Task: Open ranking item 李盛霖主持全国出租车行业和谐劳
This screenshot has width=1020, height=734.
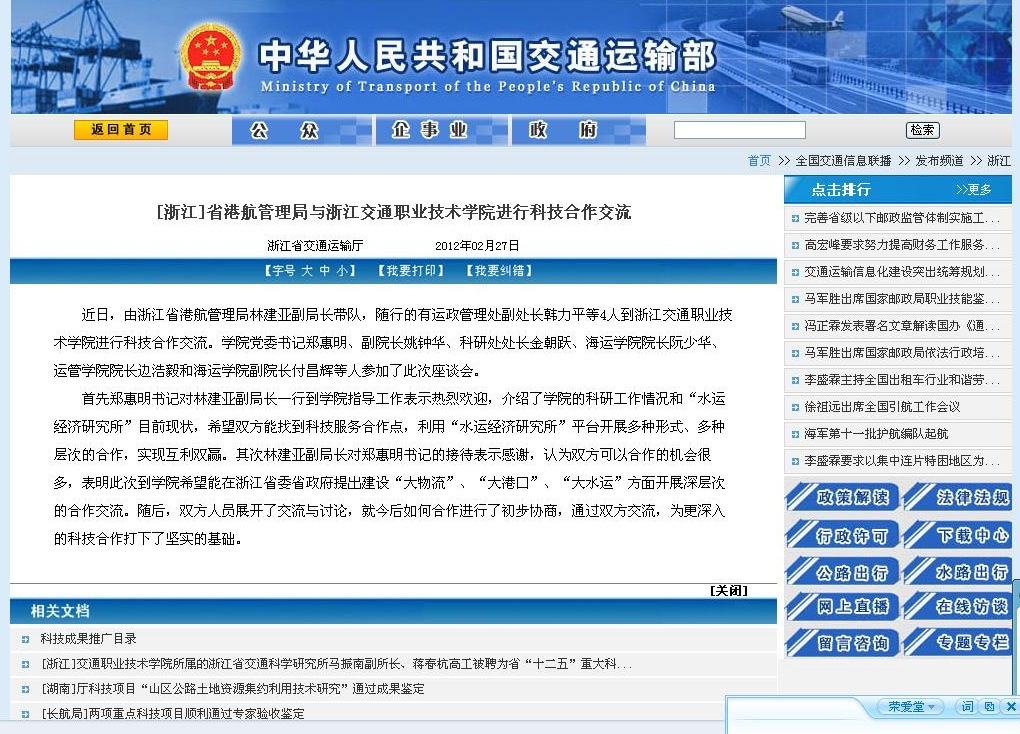Action: (902, 379)
